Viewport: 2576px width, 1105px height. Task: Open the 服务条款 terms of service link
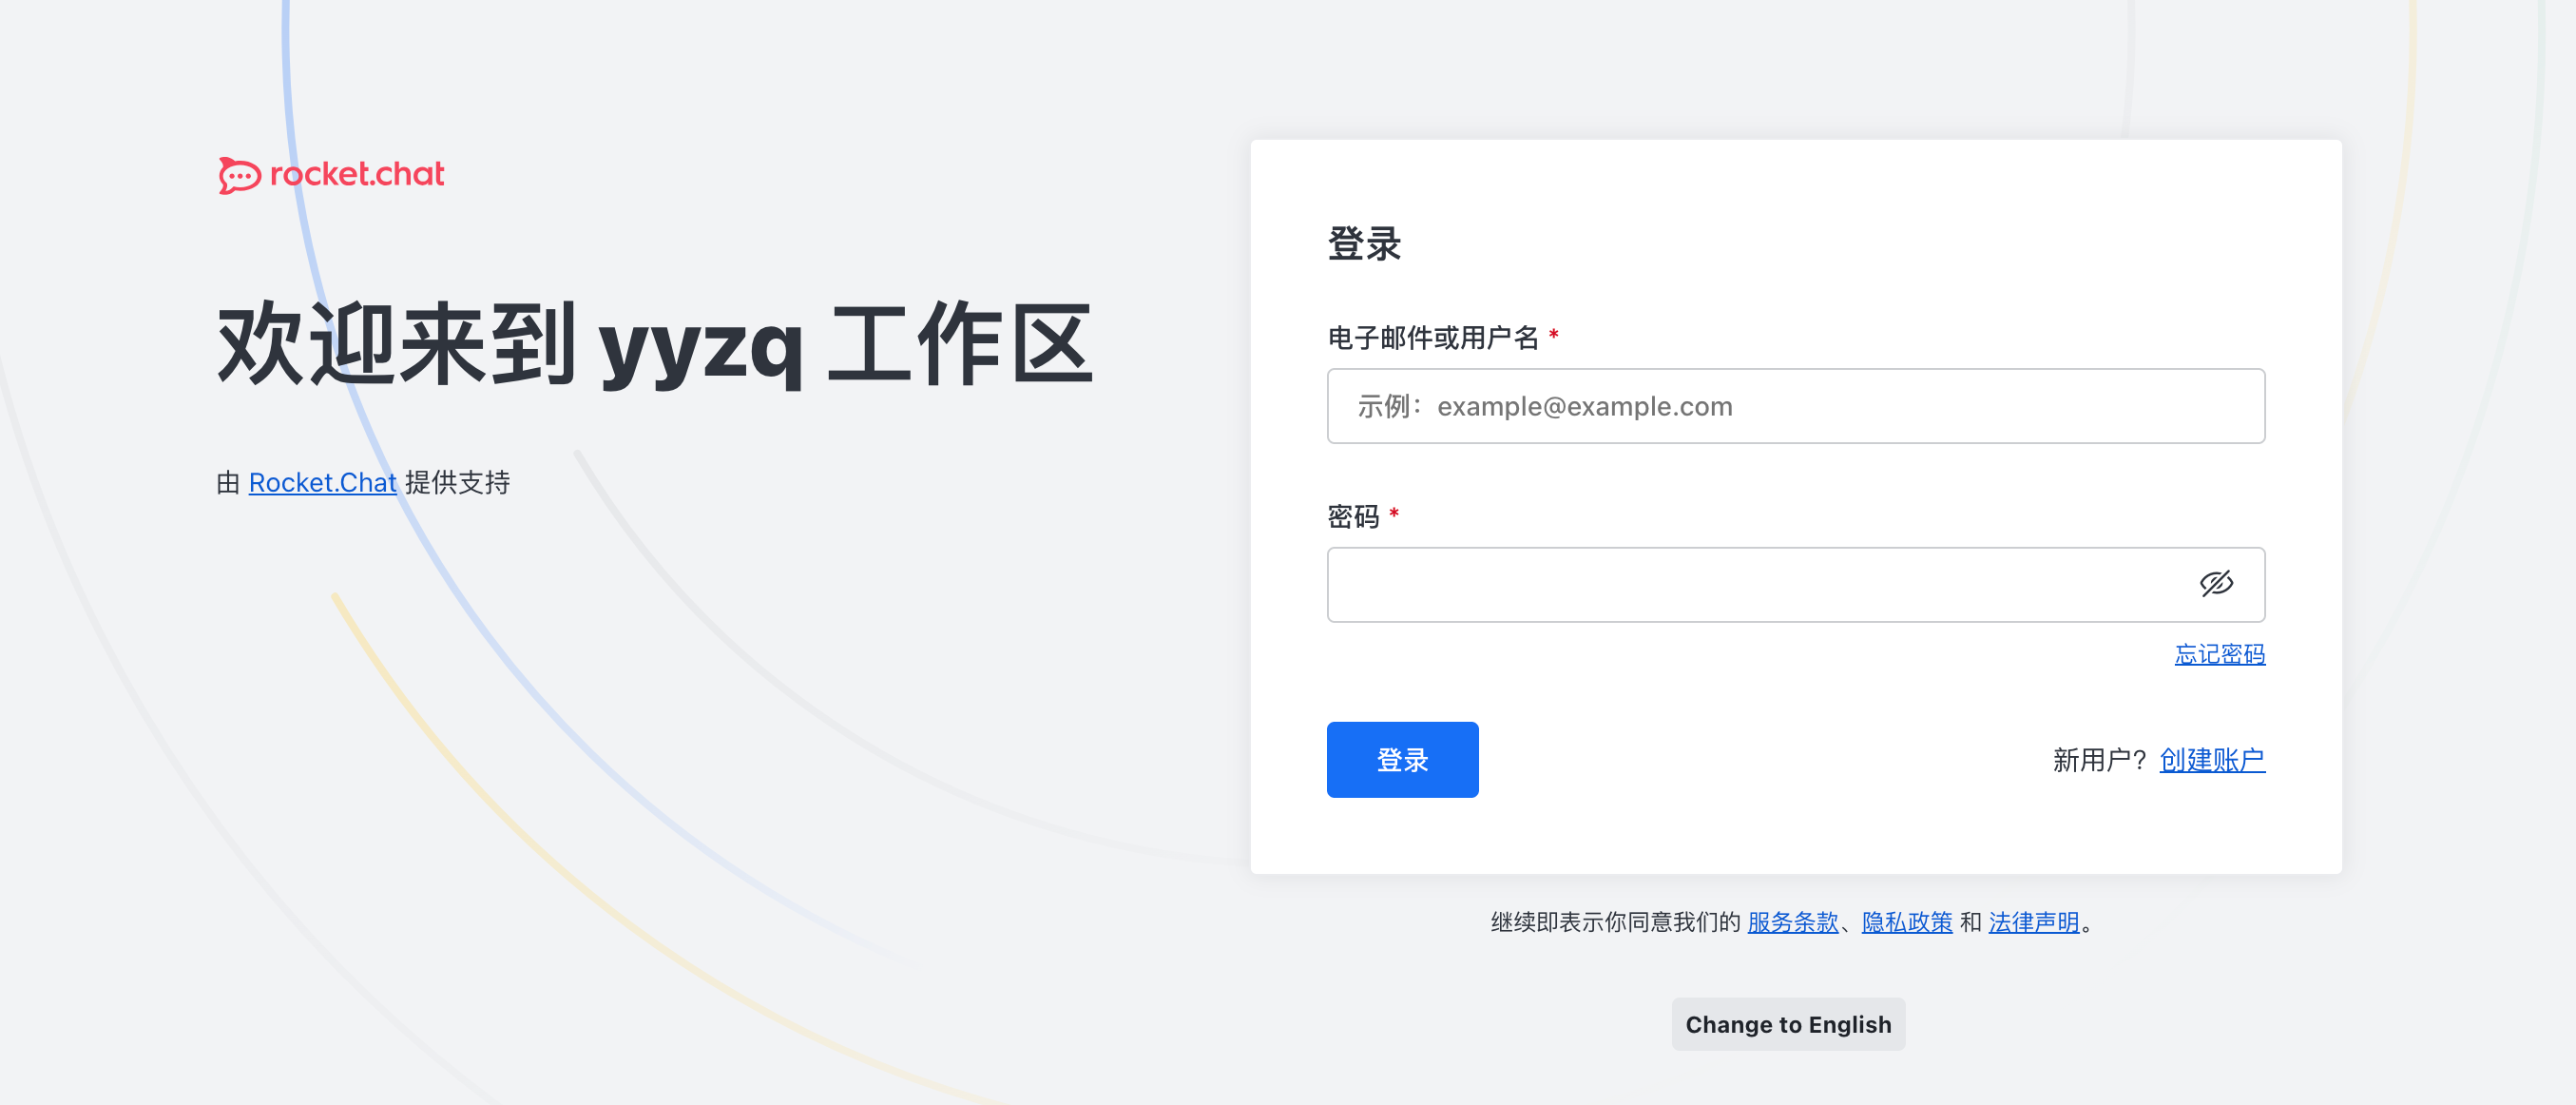click(x=1792, y=922)
